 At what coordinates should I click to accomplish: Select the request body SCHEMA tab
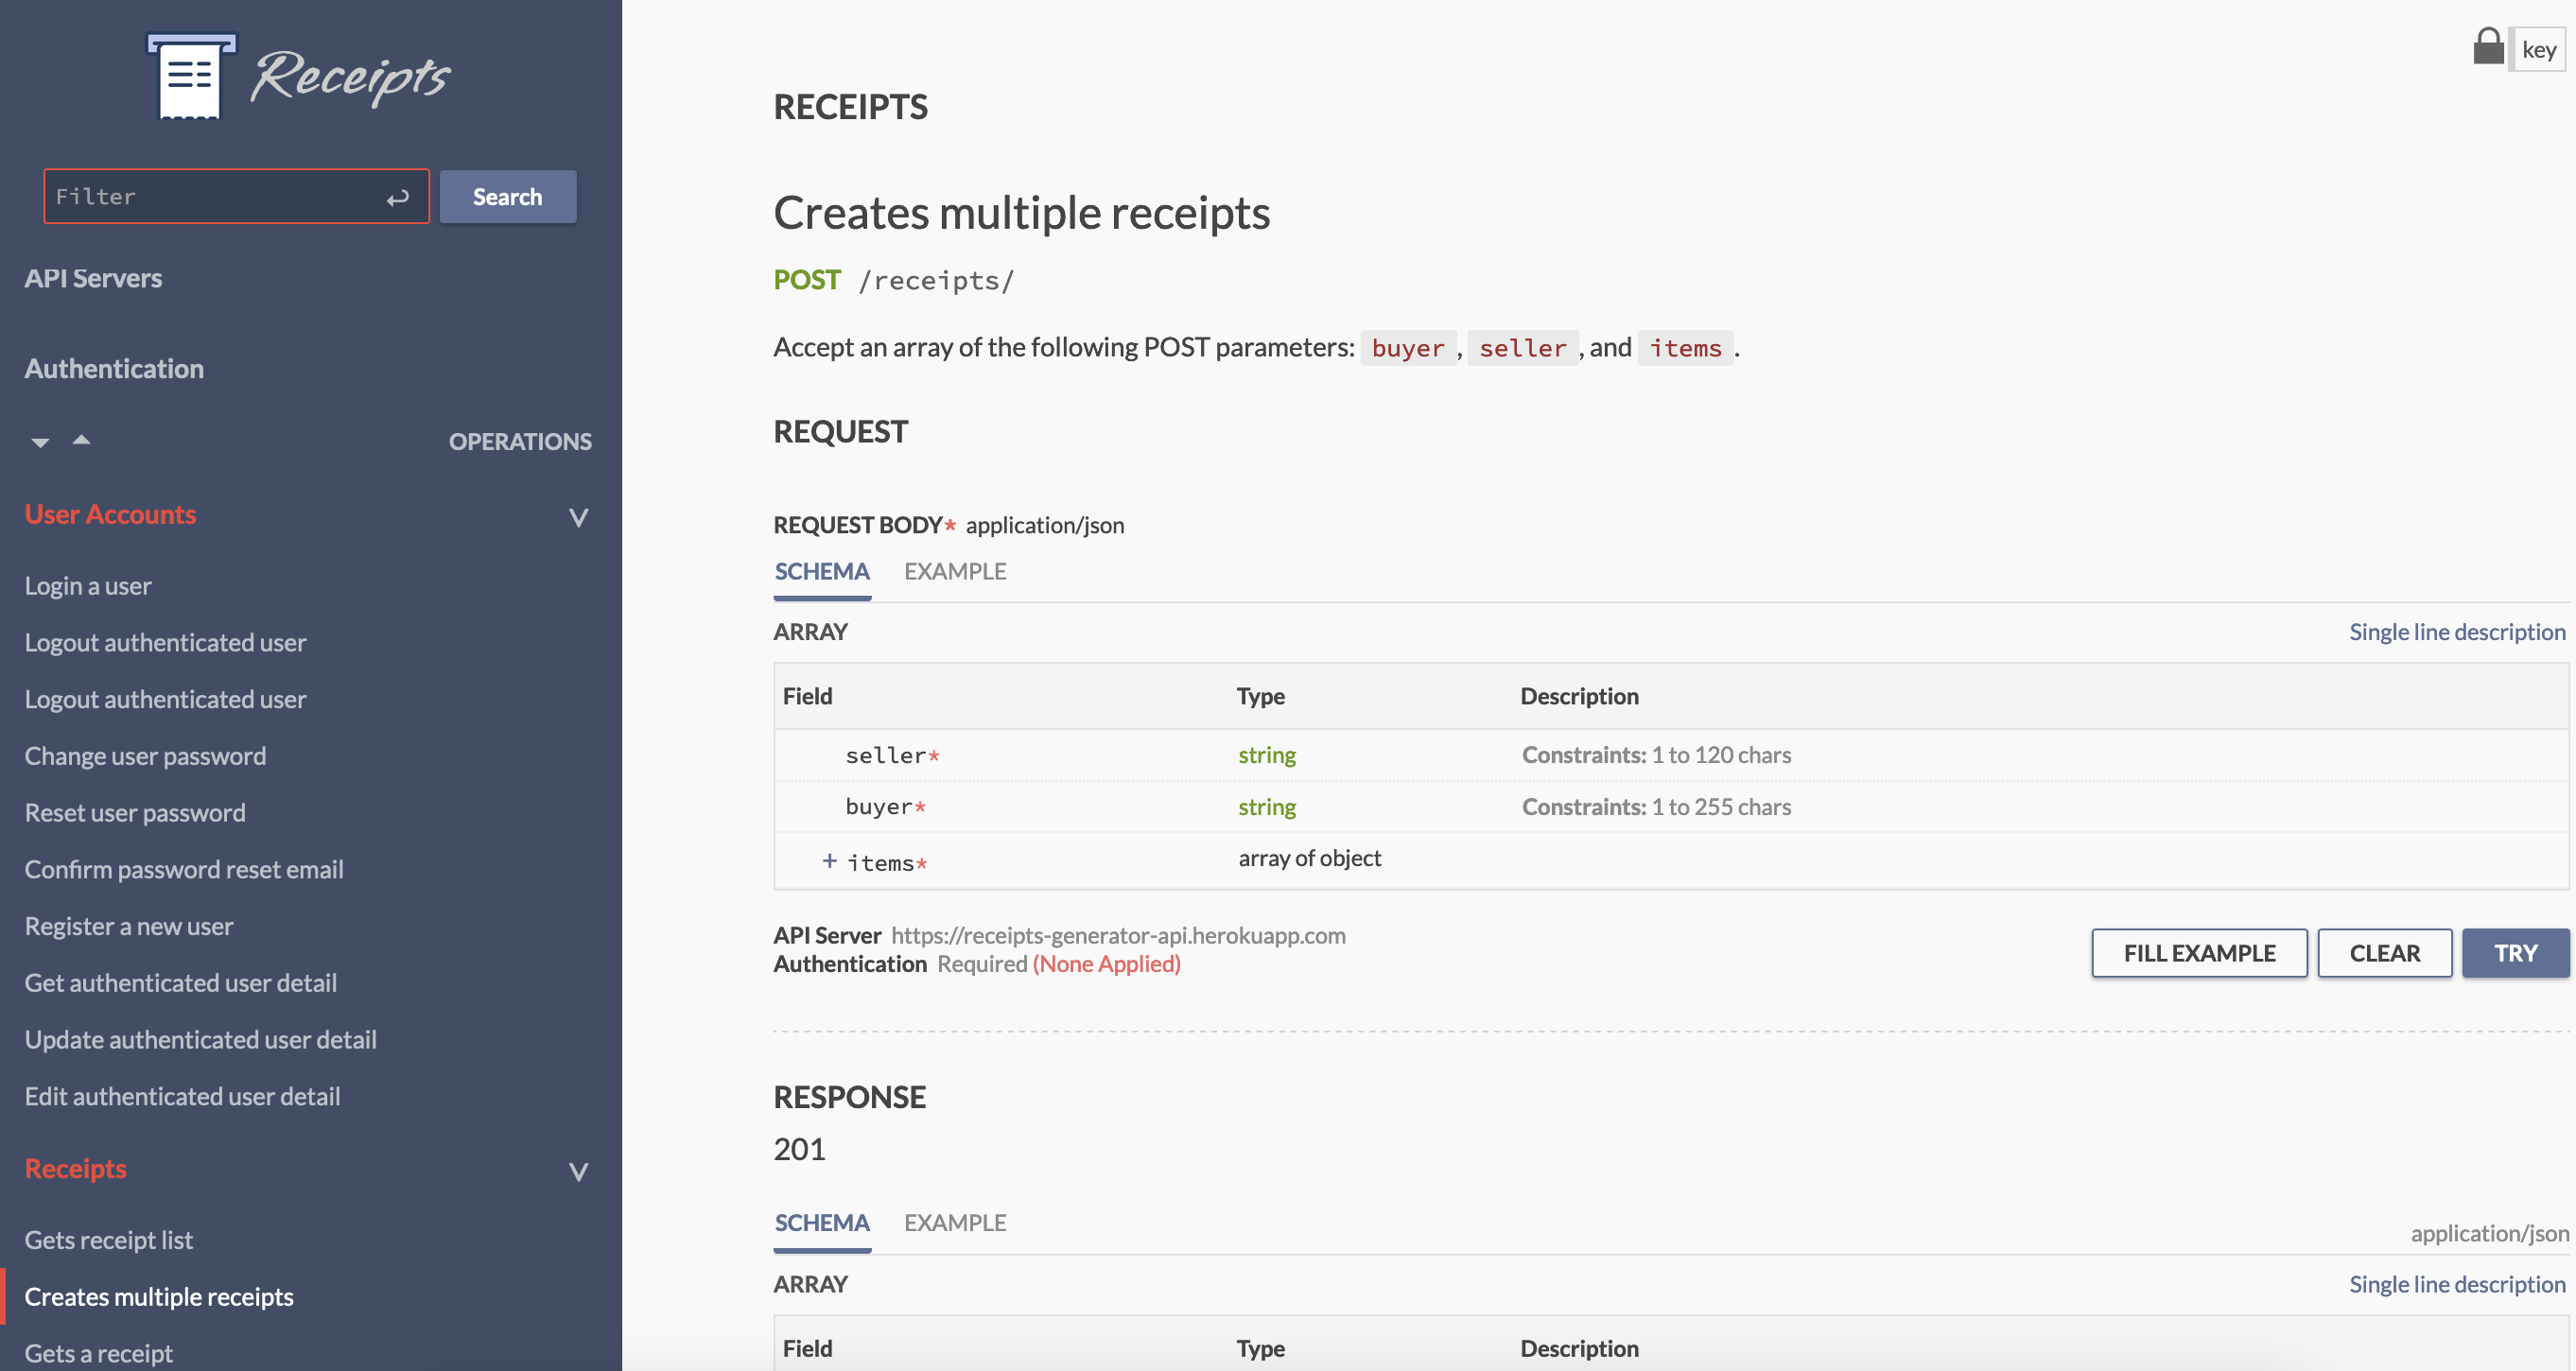(x=821, y=571)
